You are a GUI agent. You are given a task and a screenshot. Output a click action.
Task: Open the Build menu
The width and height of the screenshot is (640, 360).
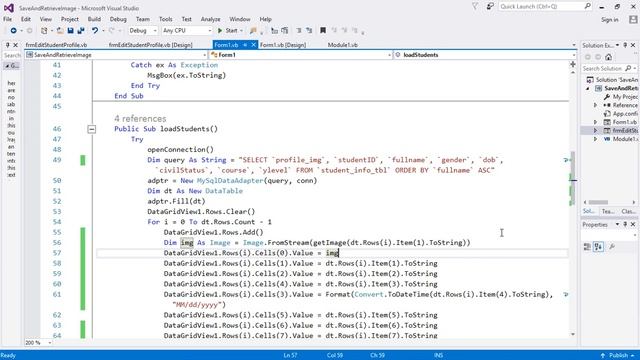[x=94, y=19]
